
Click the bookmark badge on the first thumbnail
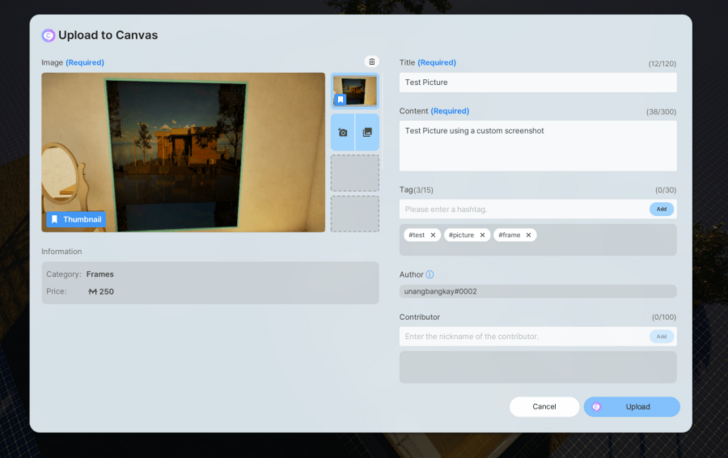tap(340, 100)
